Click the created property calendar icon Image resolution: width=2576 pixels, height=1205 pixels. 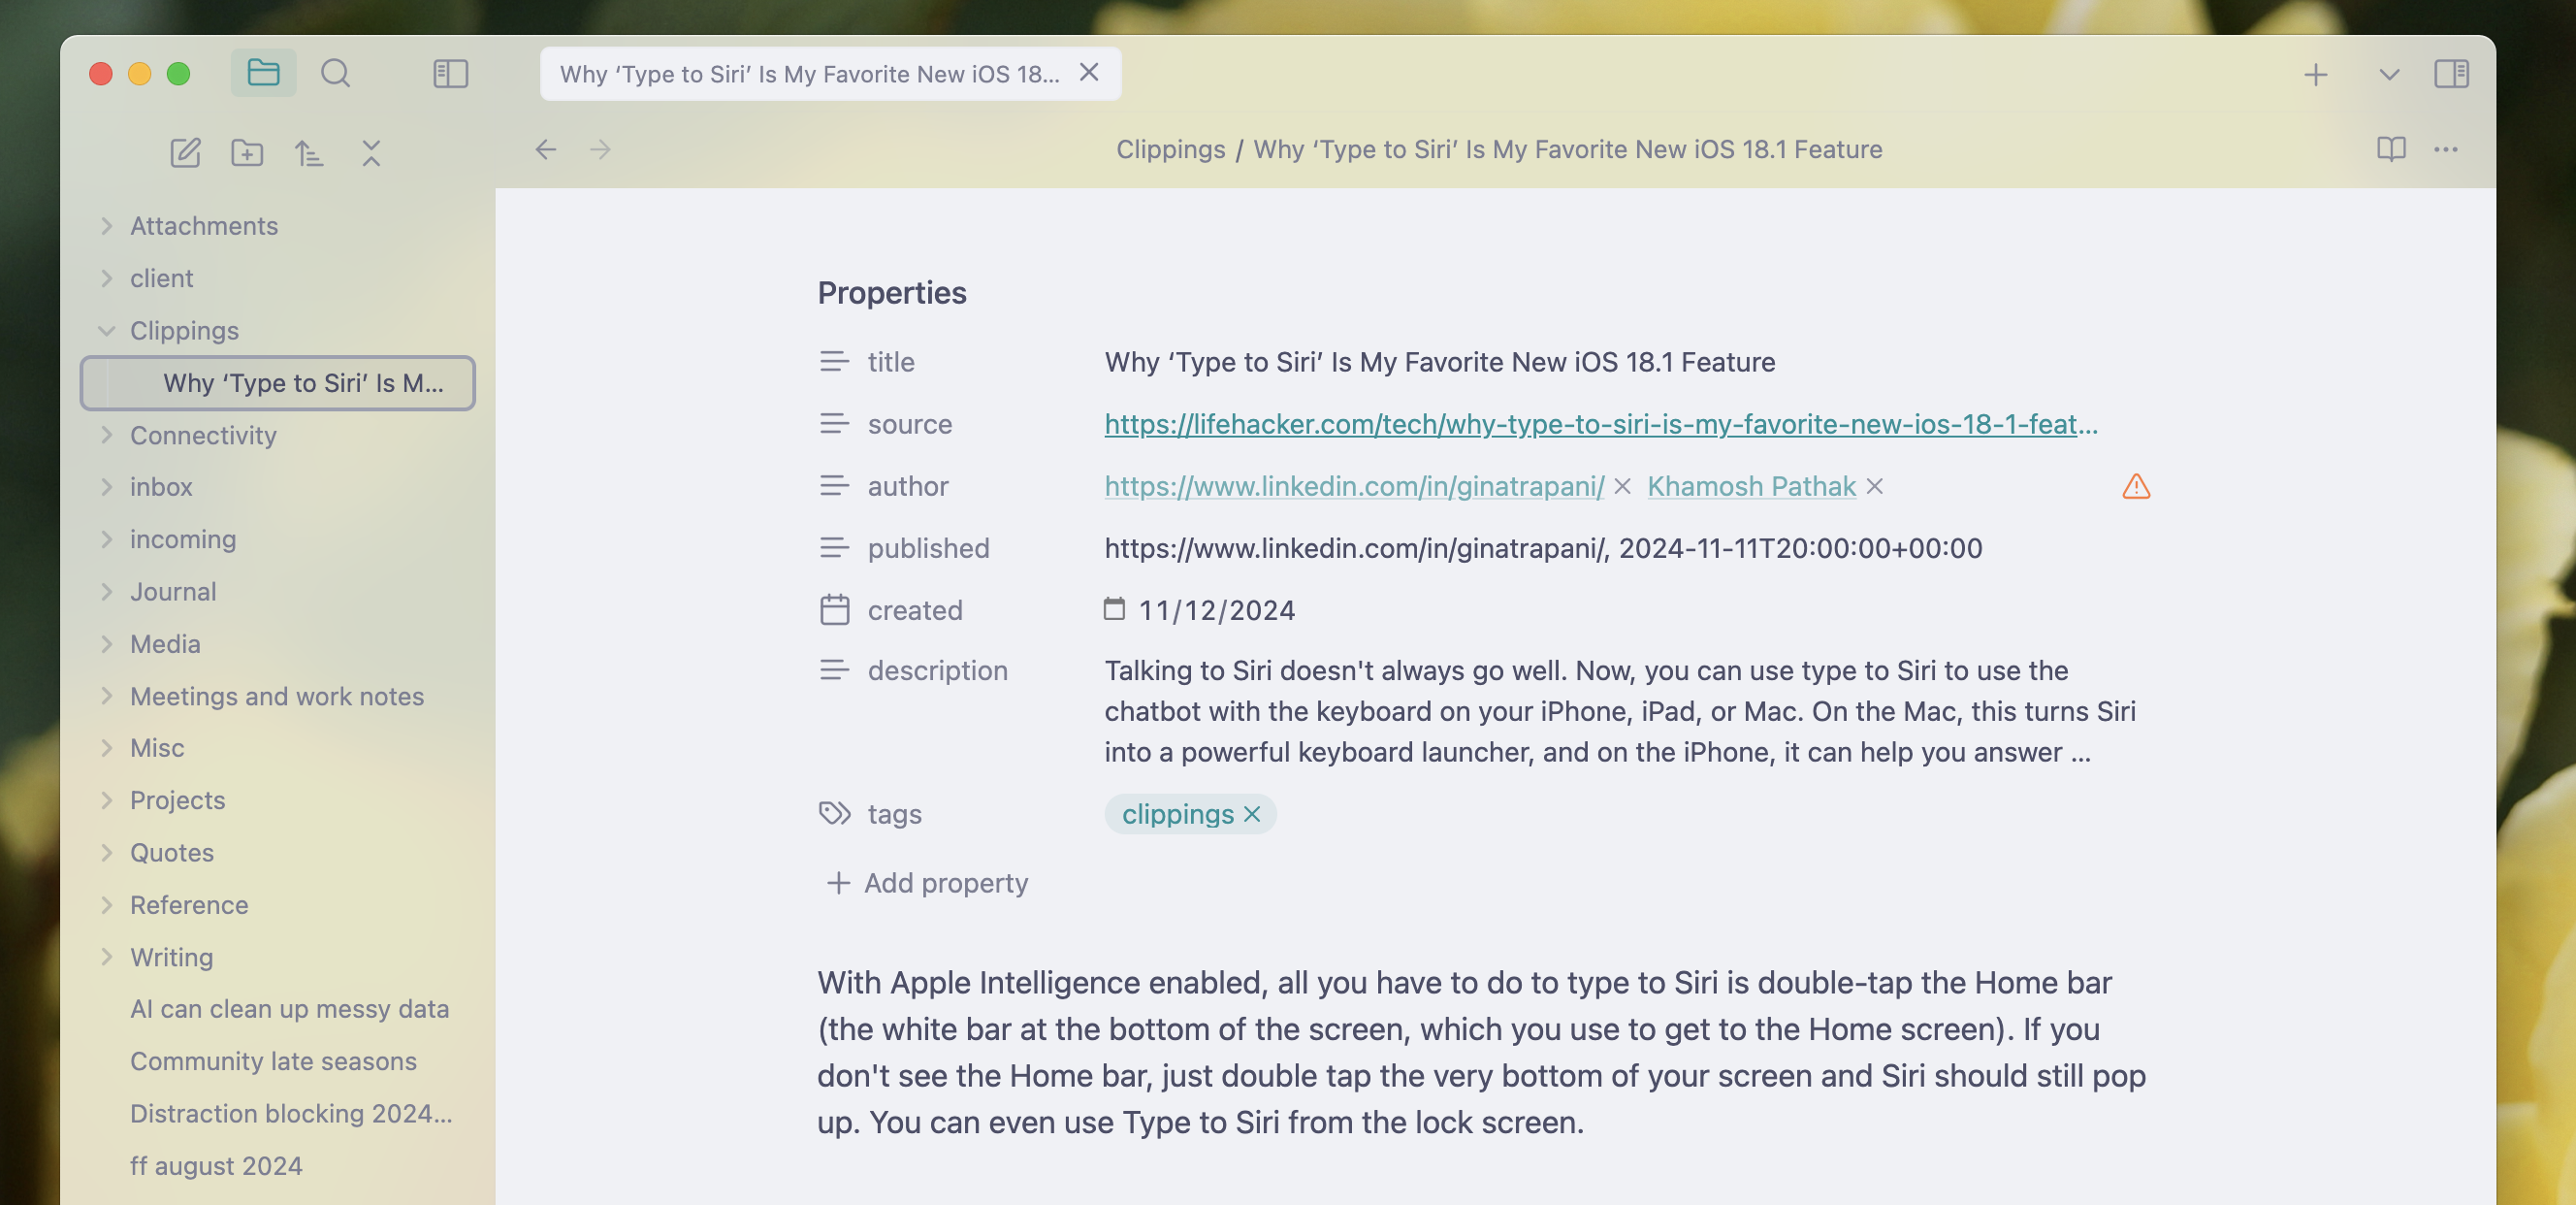834,609
